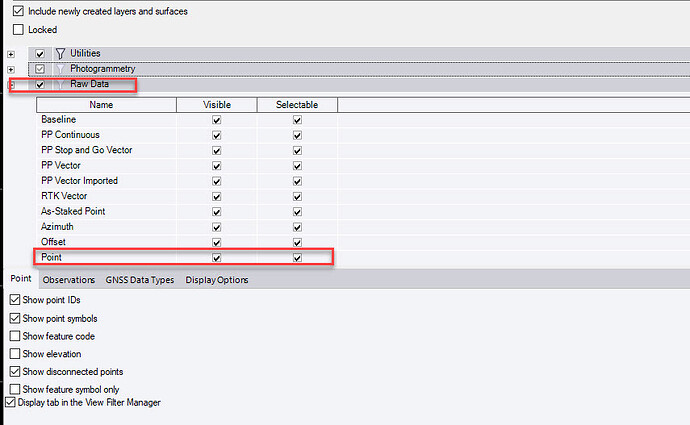Disable Selectable for RTK Vector
690x425 pixels.
coord(297,196)
